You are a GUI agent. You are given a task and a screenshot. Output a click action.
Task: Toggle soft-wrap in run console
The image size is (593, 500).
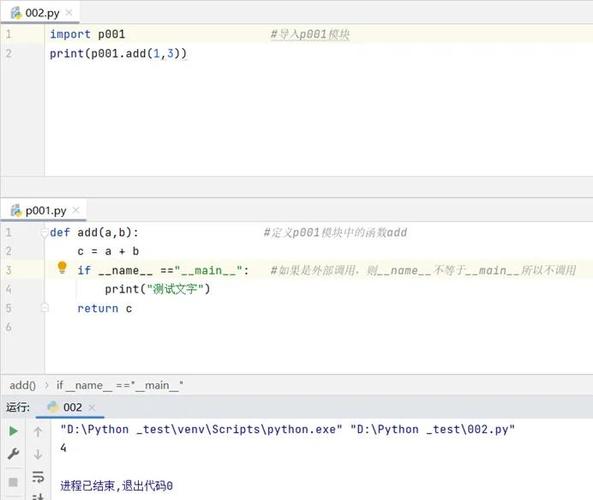38,477
